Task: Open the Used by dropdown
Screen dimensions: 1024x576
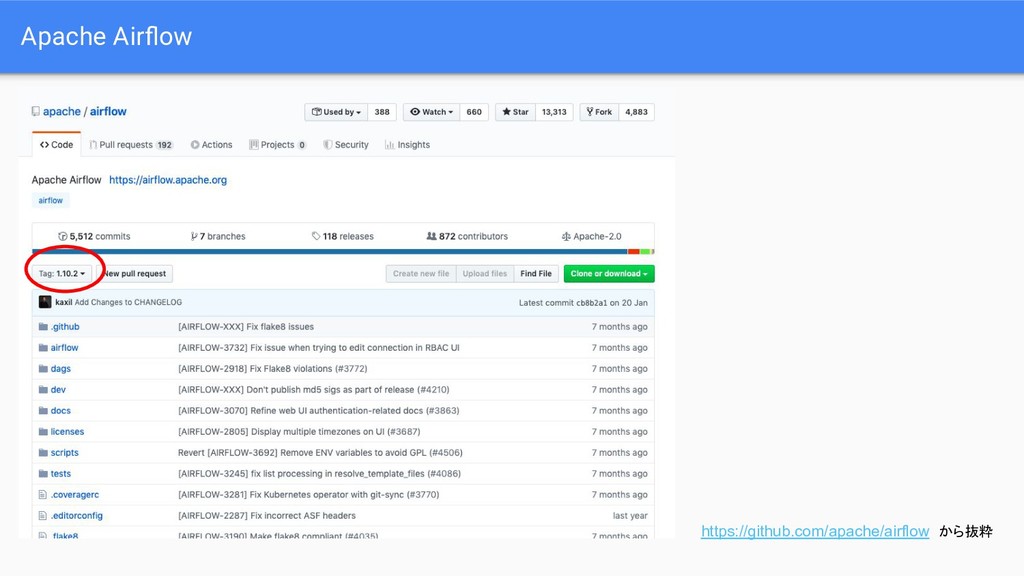Action: pyautogui.click(x=336, y=112)
